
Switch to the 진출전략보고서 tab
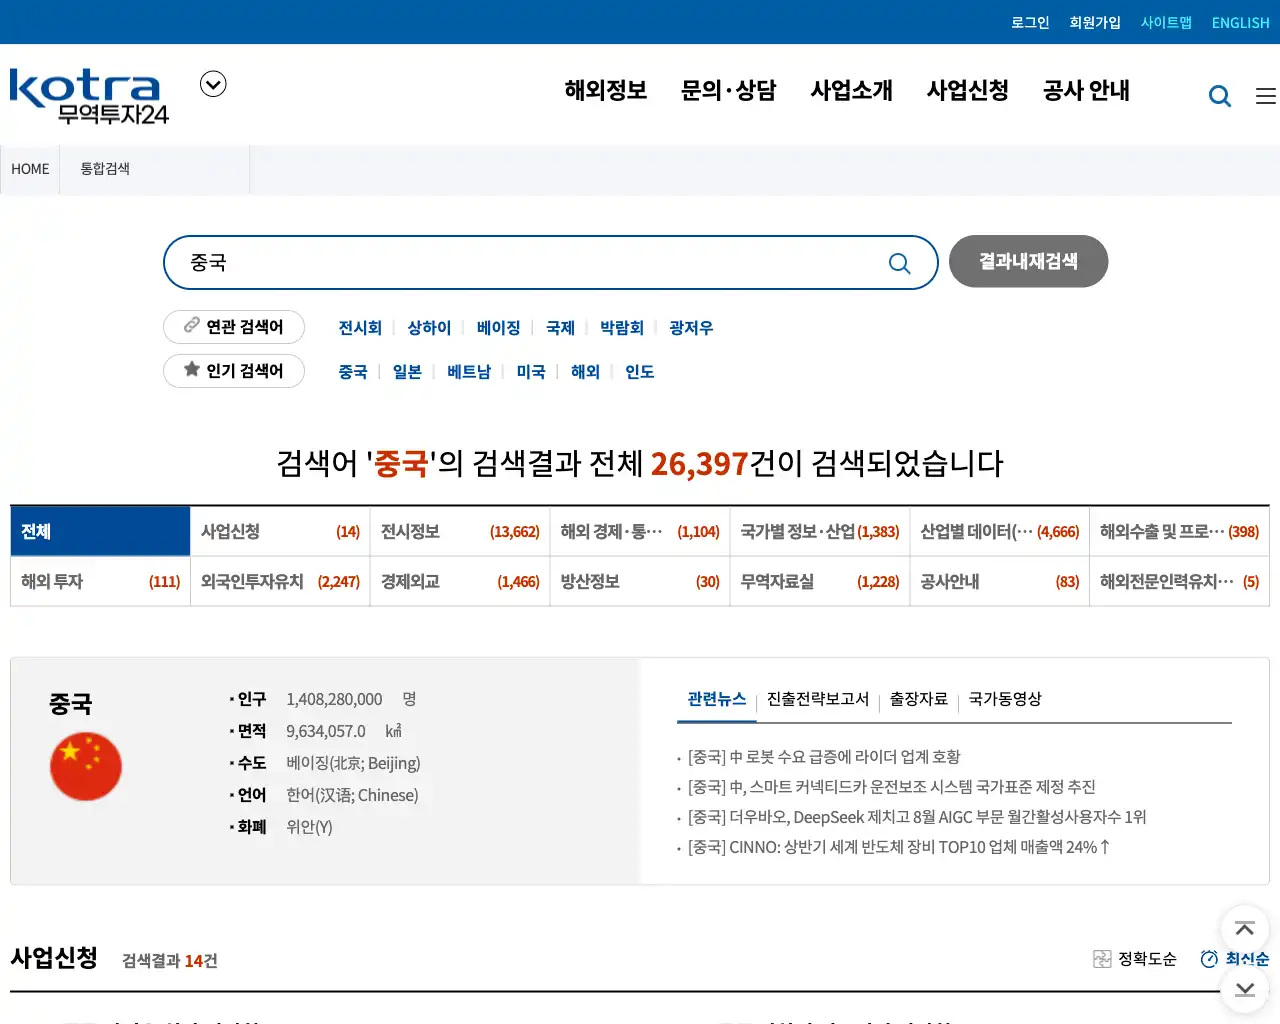tap(817, 700)
